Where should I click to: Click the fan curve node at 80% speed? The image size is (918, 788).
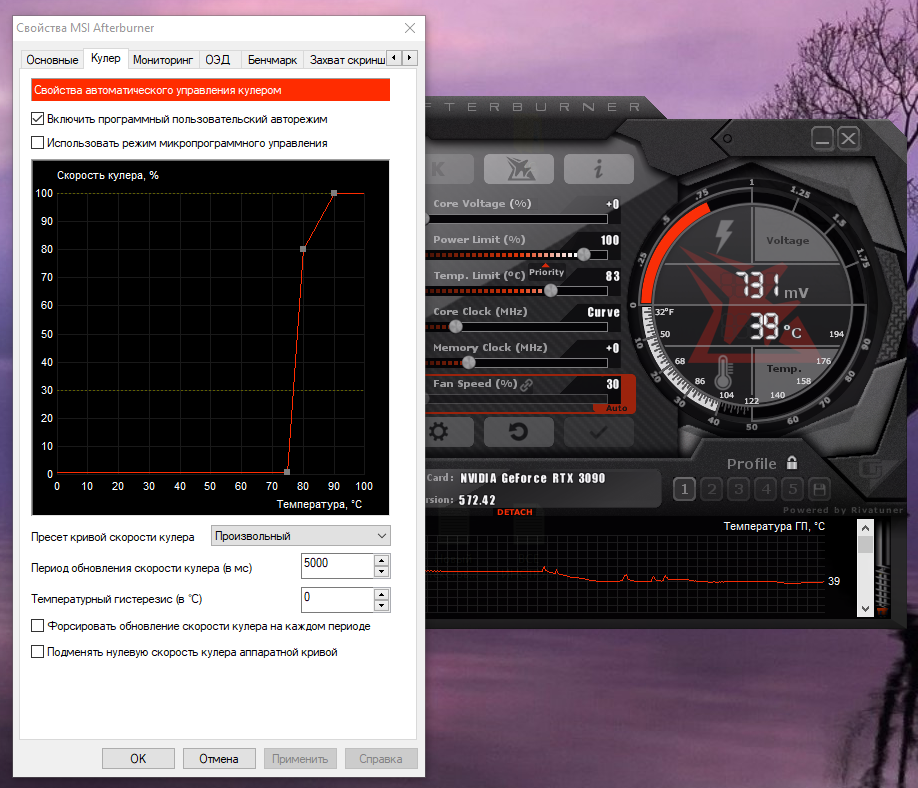(x=303, y=249)
